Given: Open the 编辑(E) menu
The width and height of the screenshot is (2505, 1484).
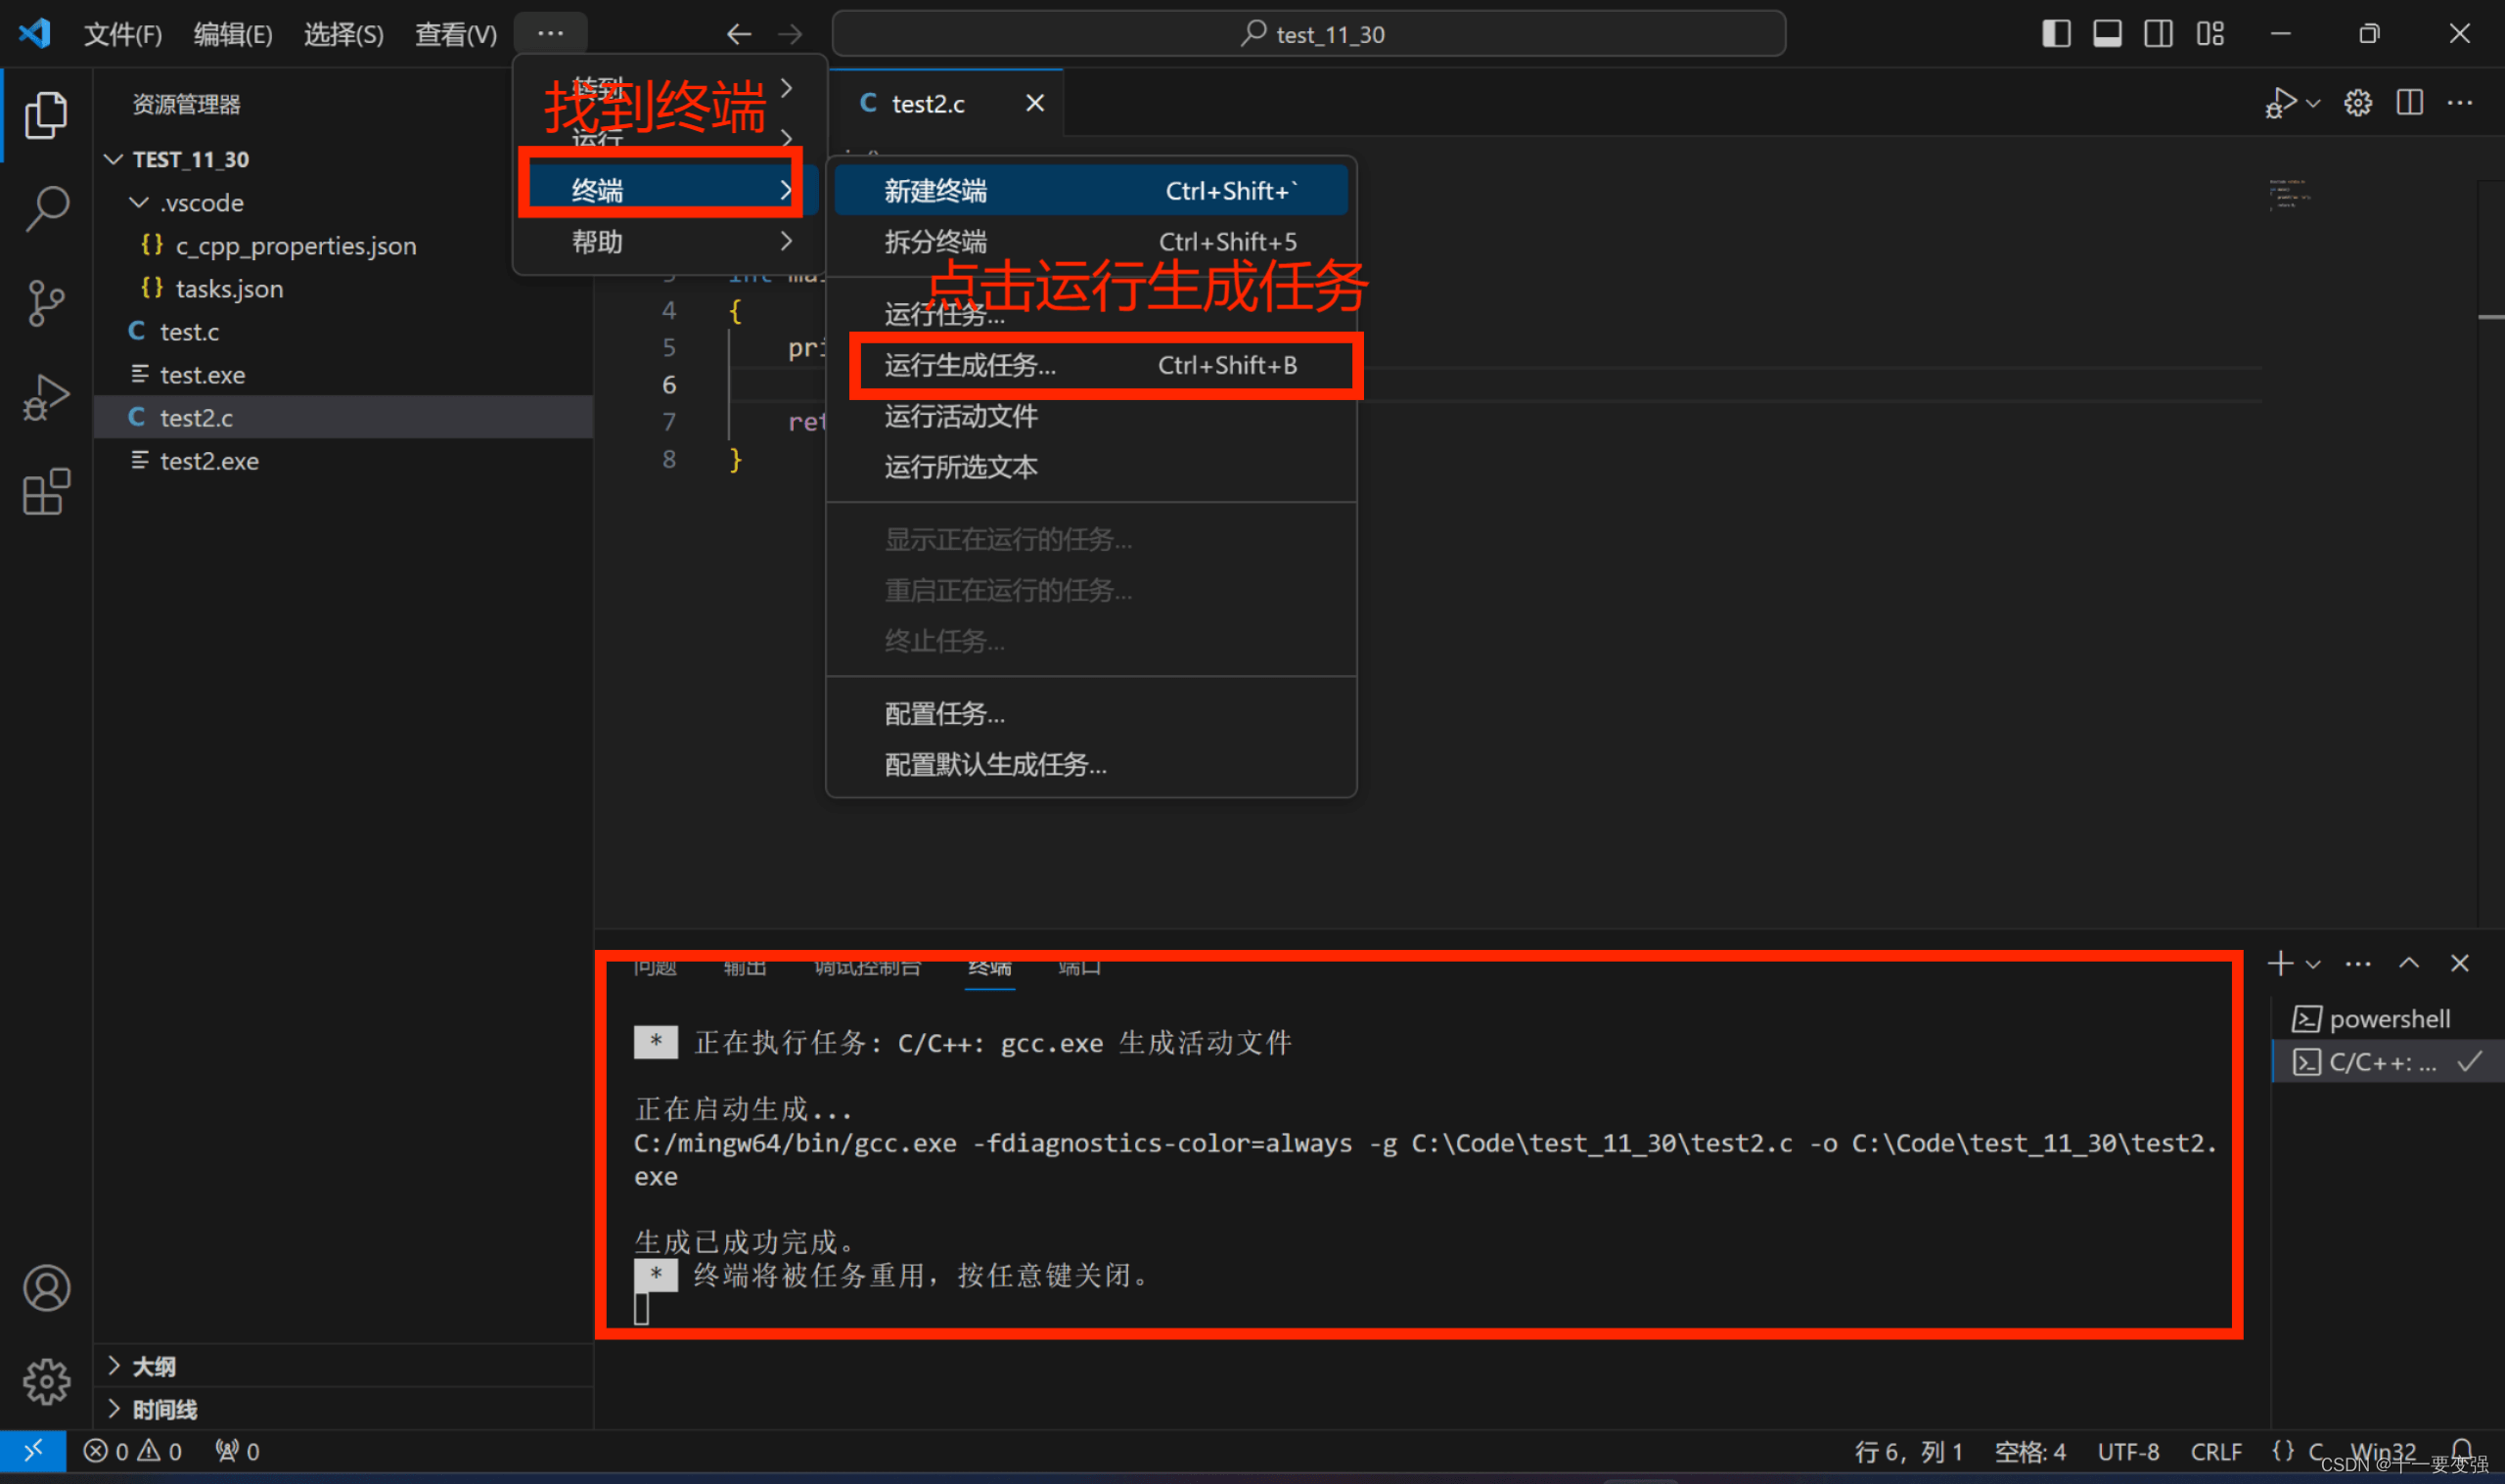Looking at the screenshot, I should coord(232,34).
